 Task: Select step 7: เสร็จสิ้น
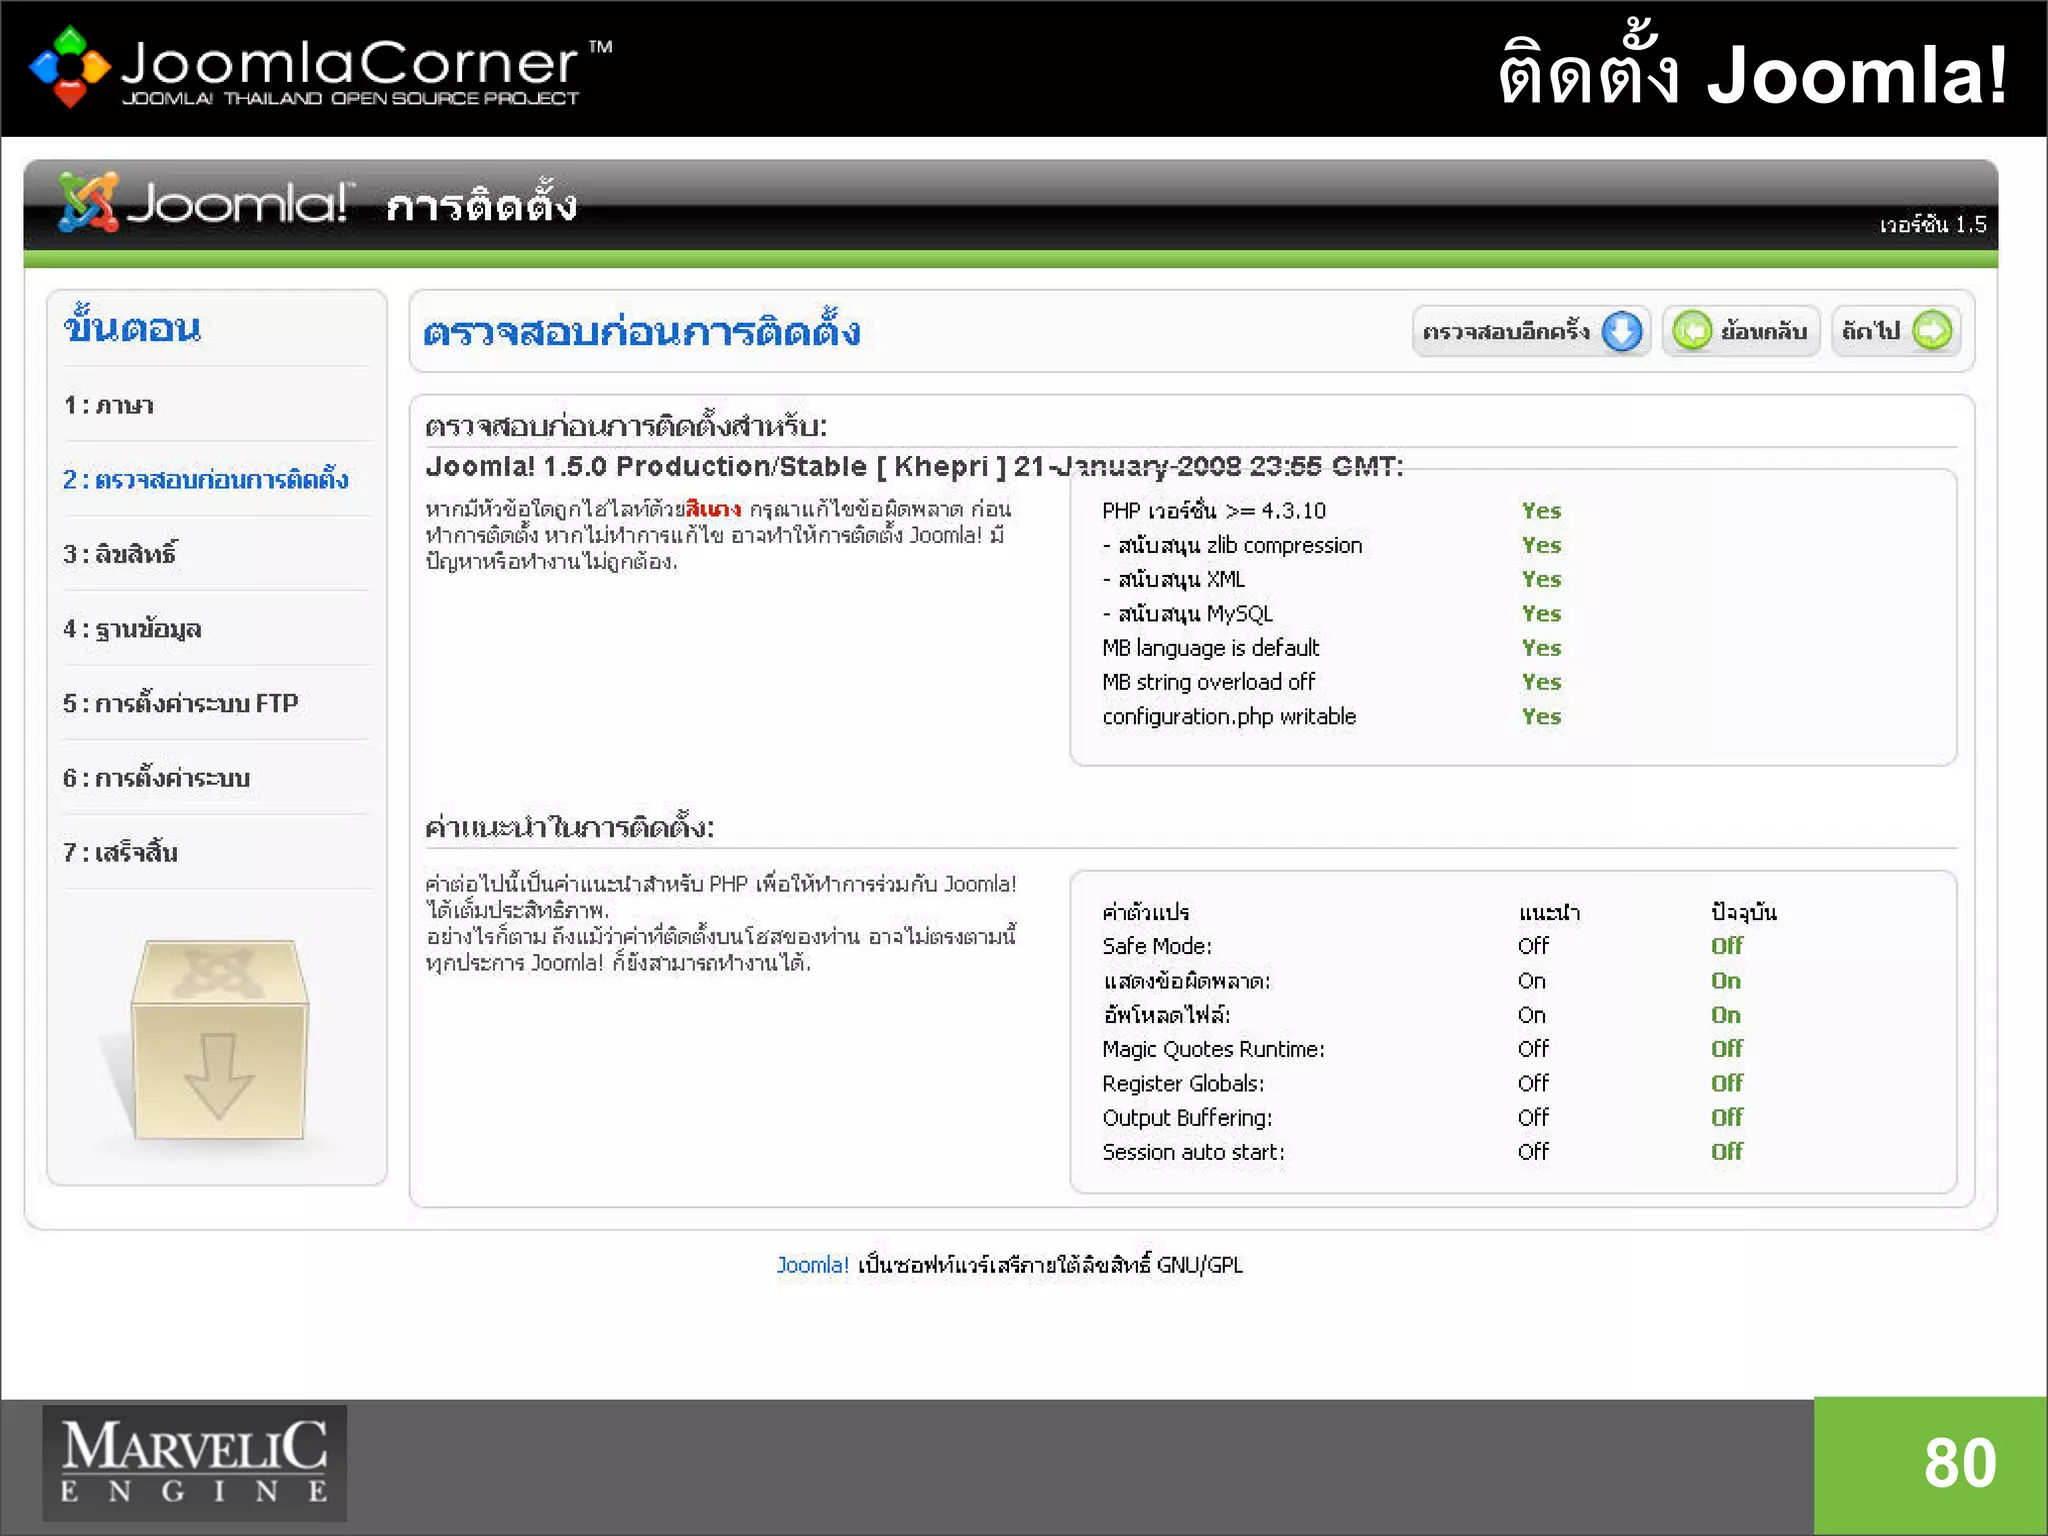pyautogui.click(x=120, y=852)
